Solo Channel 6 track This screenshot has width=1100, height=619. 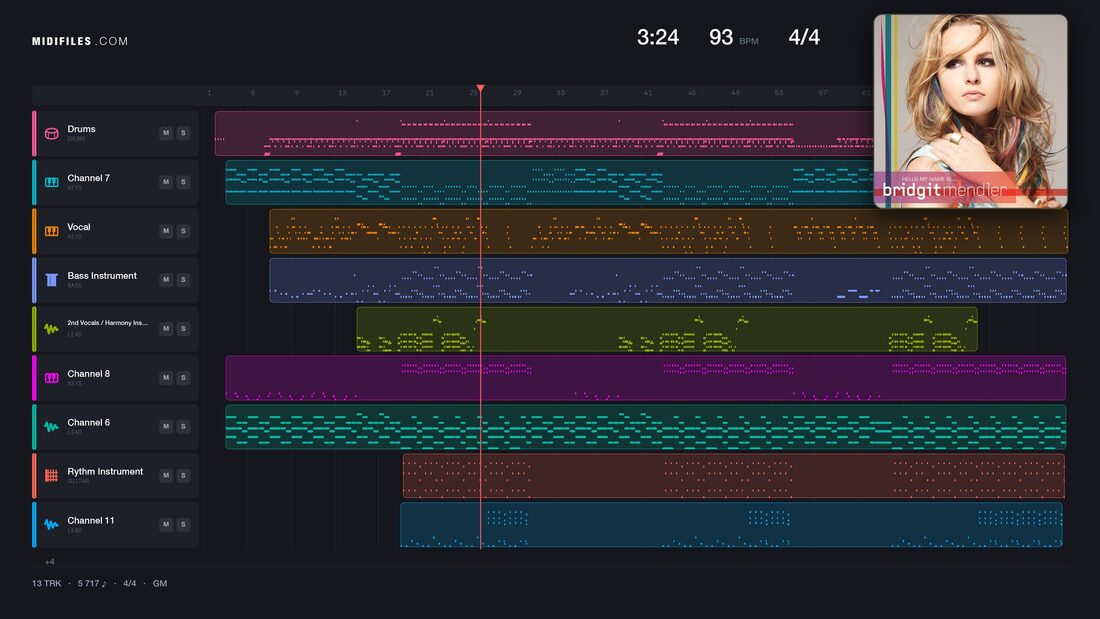[183, 426]
